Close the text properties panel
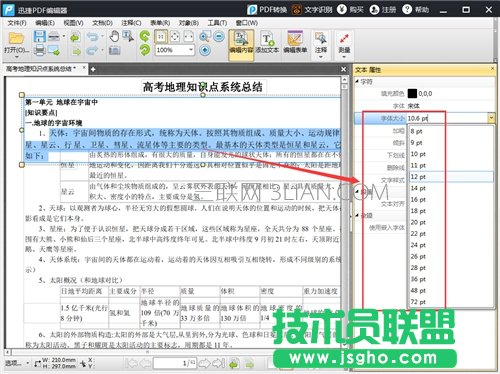Viewport: 500px width, 374px height. pos(492,68)
